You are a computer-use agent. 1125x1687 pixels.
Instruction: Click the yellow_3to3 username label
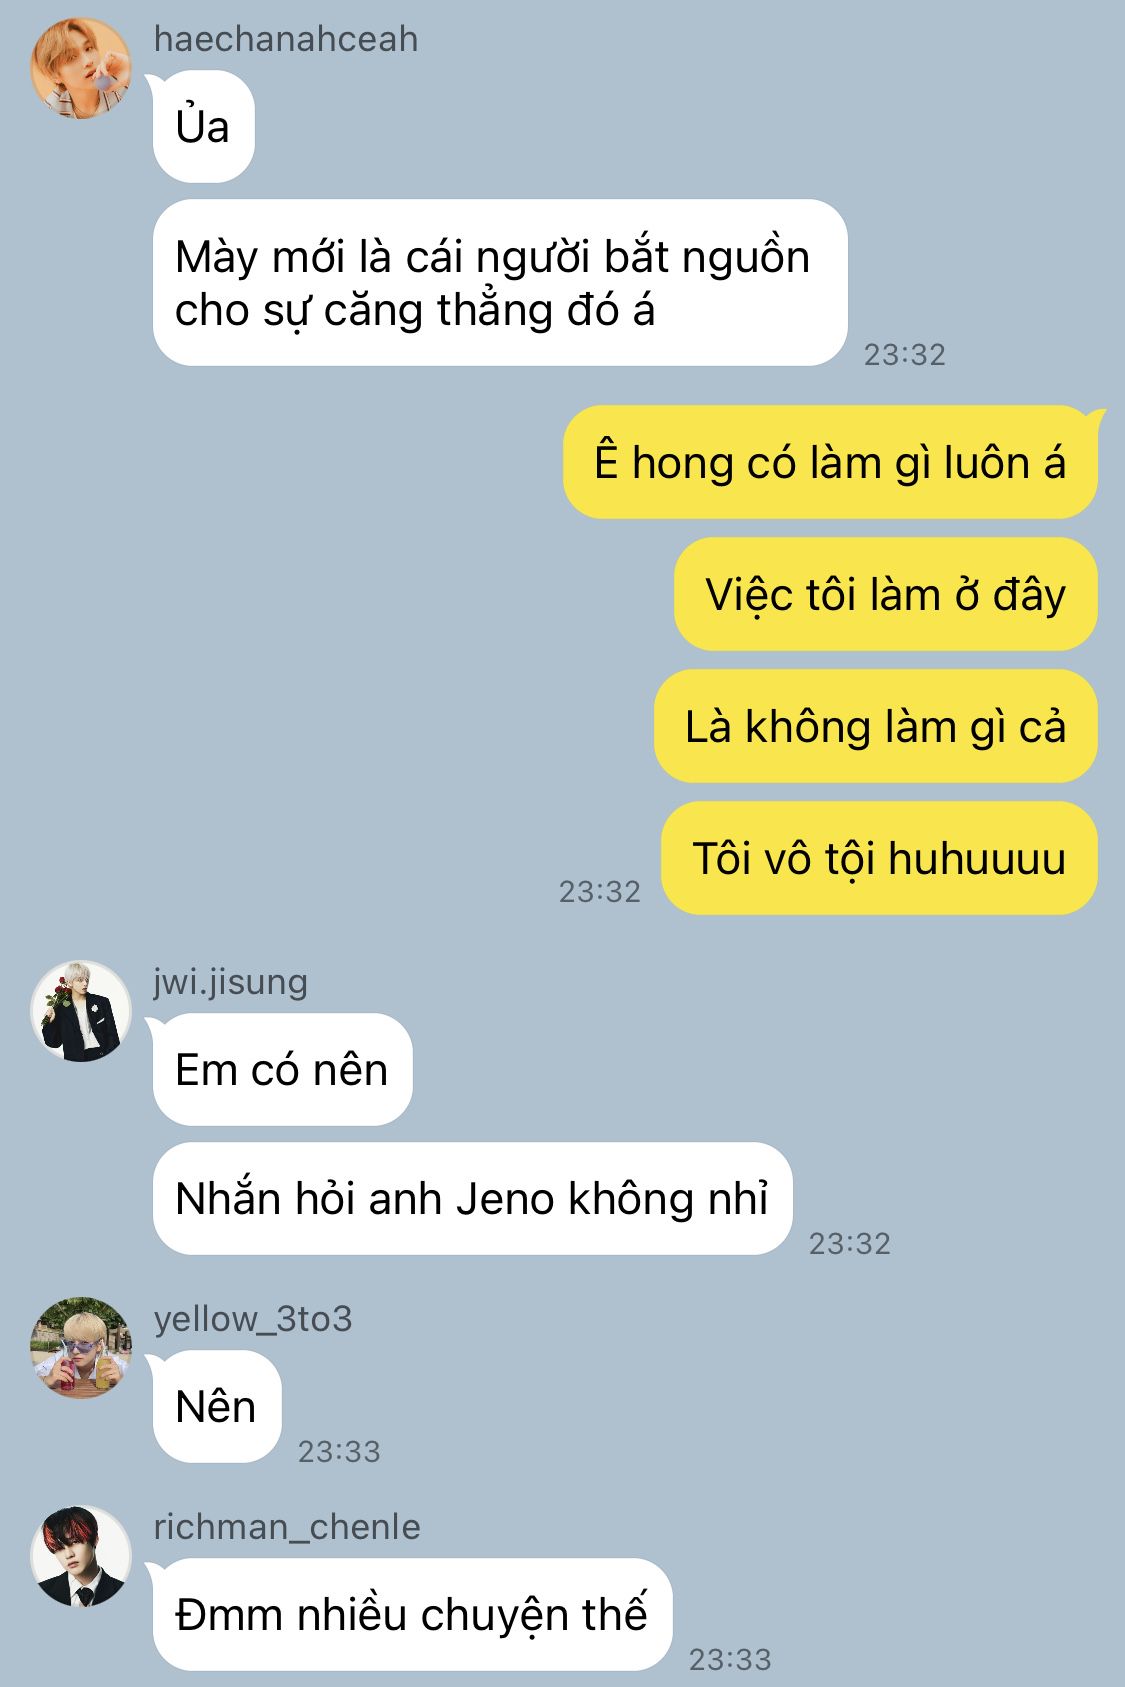(x=253, y=1319)
